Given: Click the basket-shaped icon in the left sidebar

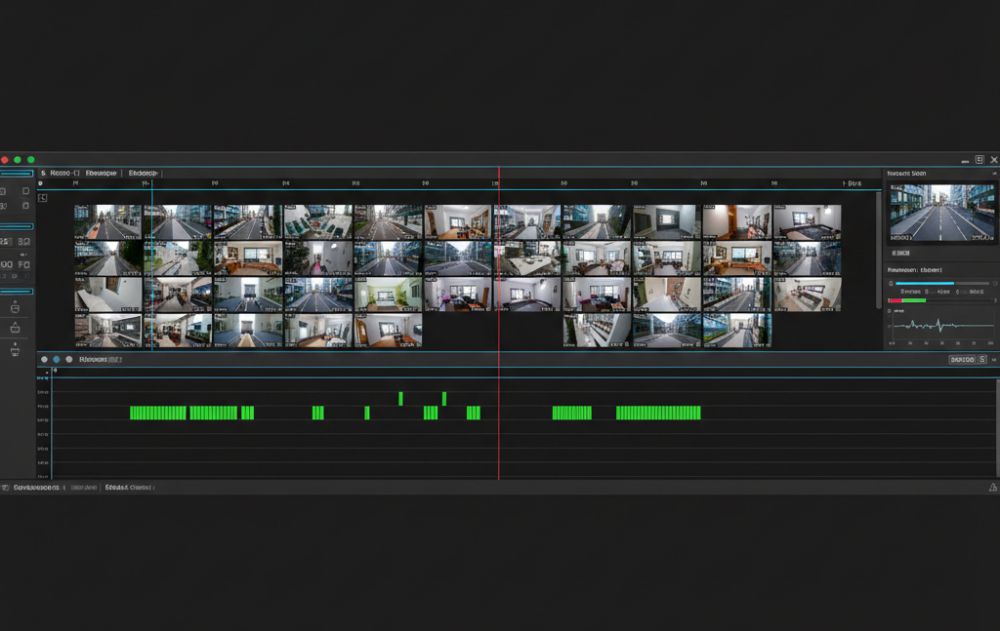Looking at the screenshot, I should [15, 328].
